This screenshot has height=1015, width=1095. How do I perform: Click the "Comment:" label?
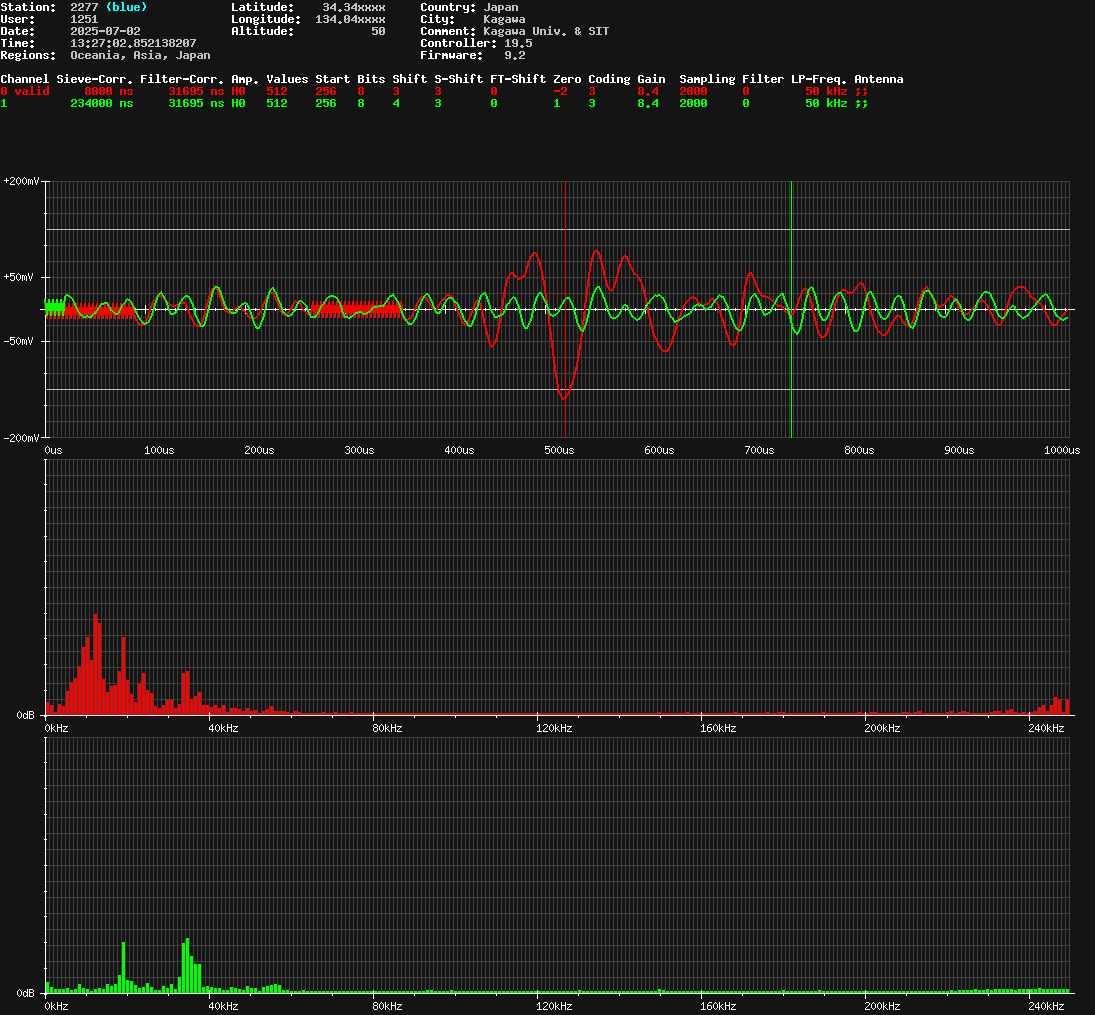(448, 31)
